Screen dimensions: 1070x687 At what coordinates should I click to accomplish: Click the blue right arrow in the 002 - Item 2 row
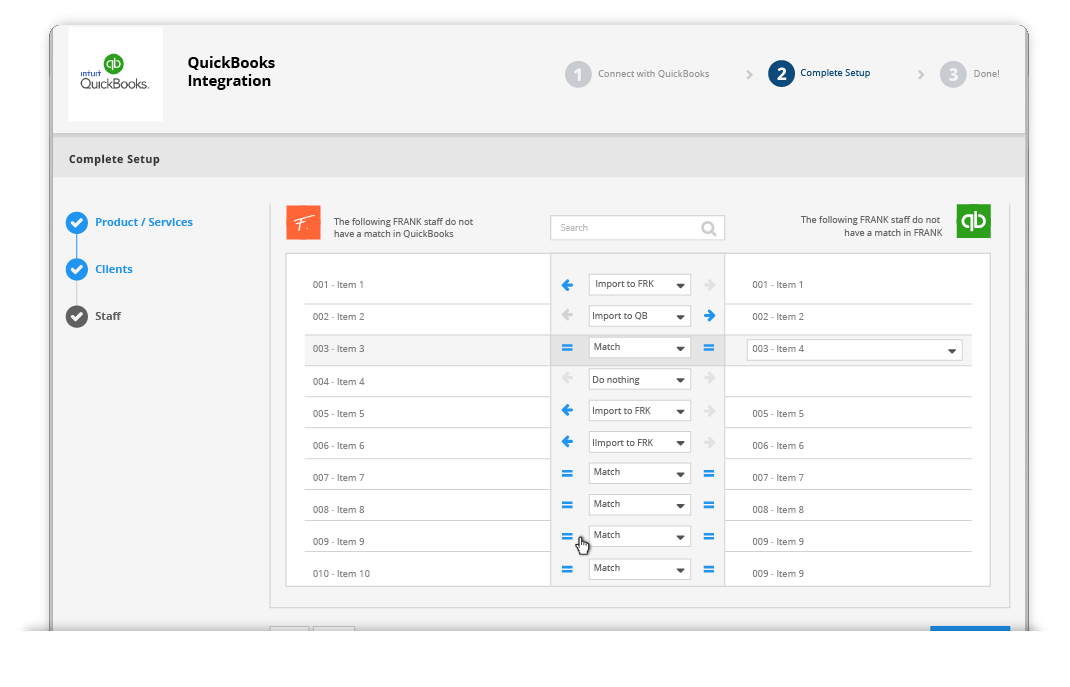(709, 315)
